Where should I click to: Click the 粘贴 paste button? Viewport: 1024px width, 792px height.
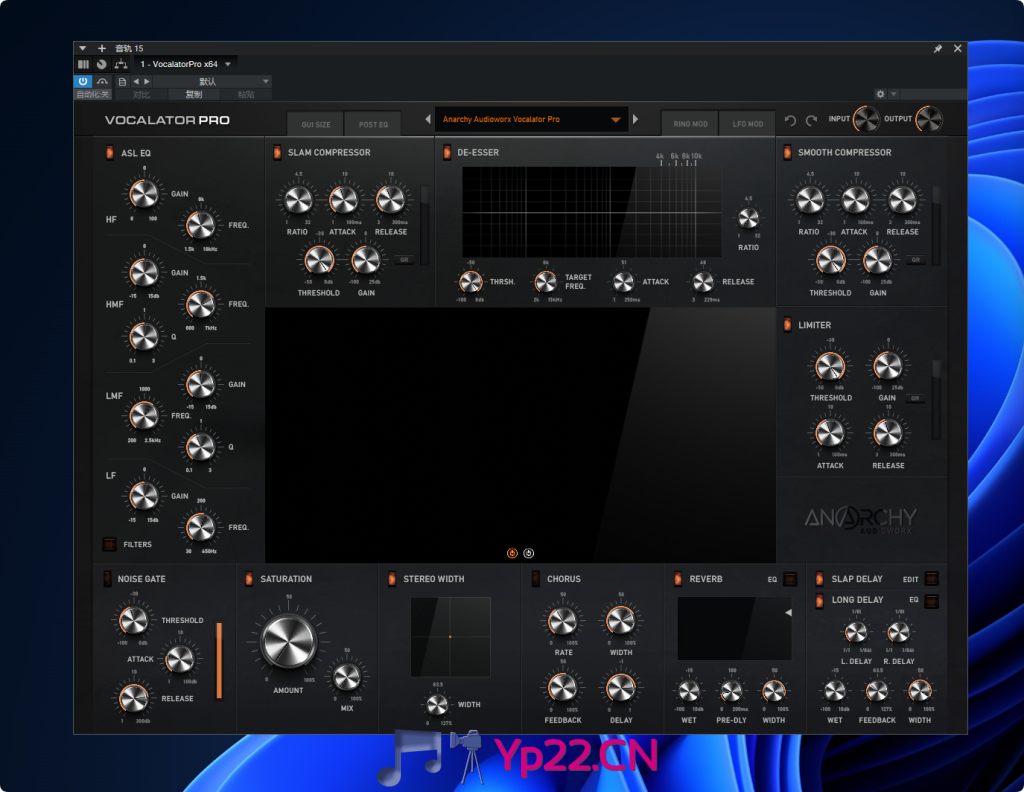coord(246,95)
